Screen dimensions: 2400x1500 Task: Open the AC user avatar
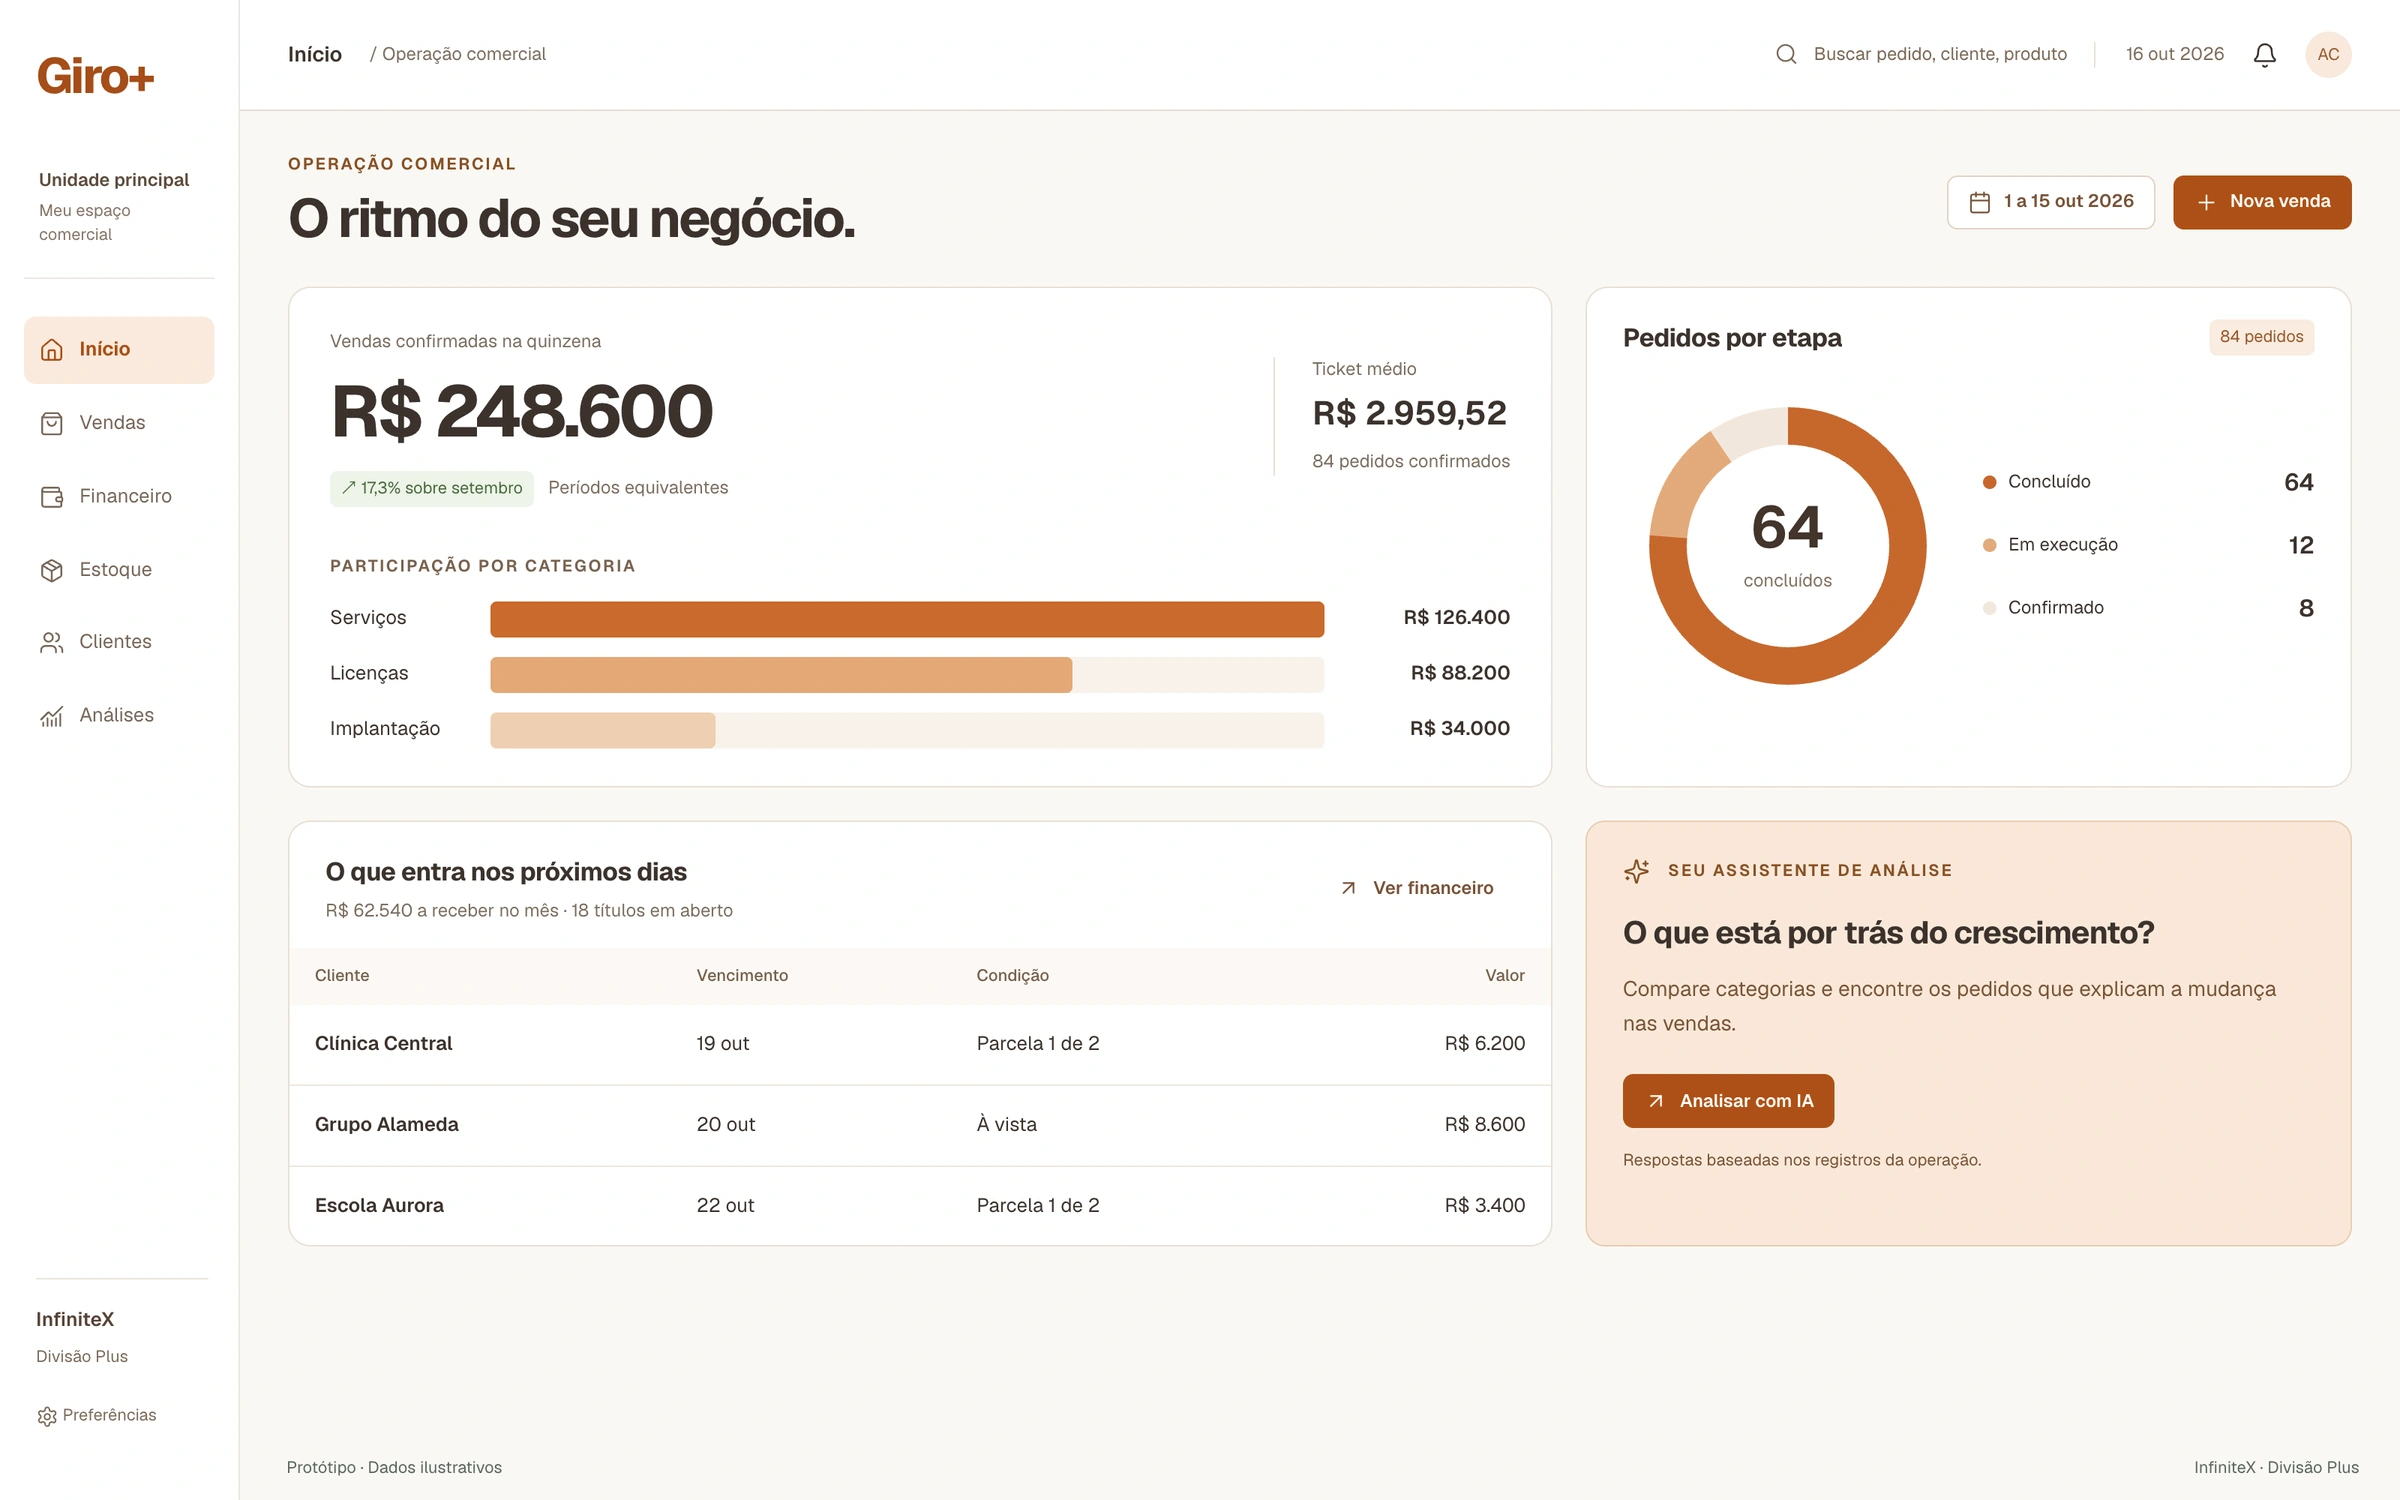tap(2328, 54)
